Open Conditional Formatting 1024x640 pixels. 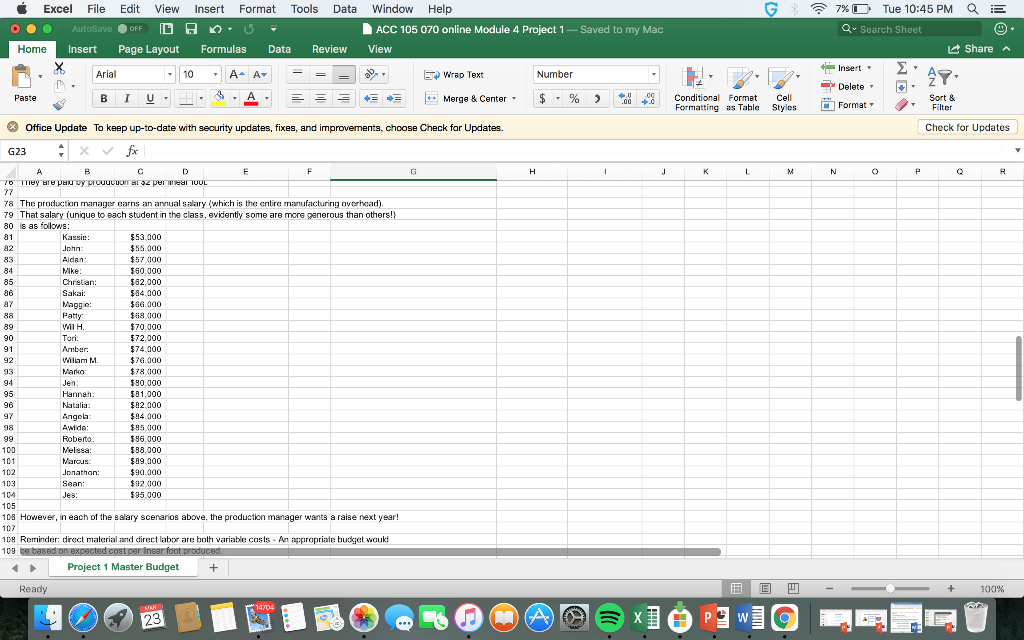point(696,89)
